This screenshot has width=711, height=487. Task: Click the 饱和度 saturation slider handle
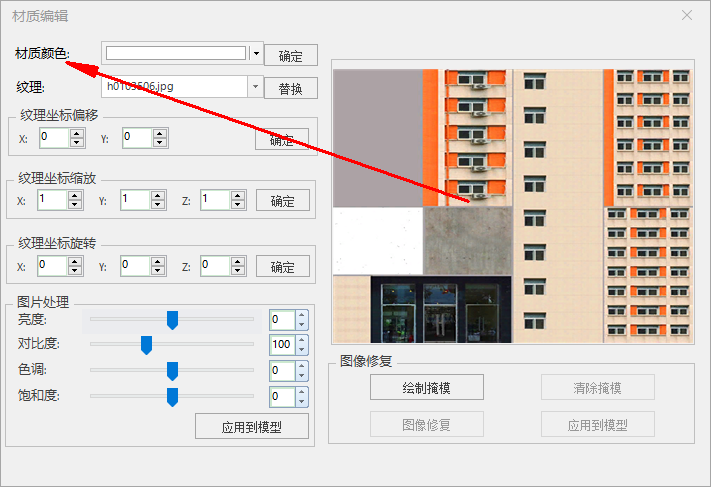pyautogui.click(x=172, y=397)
